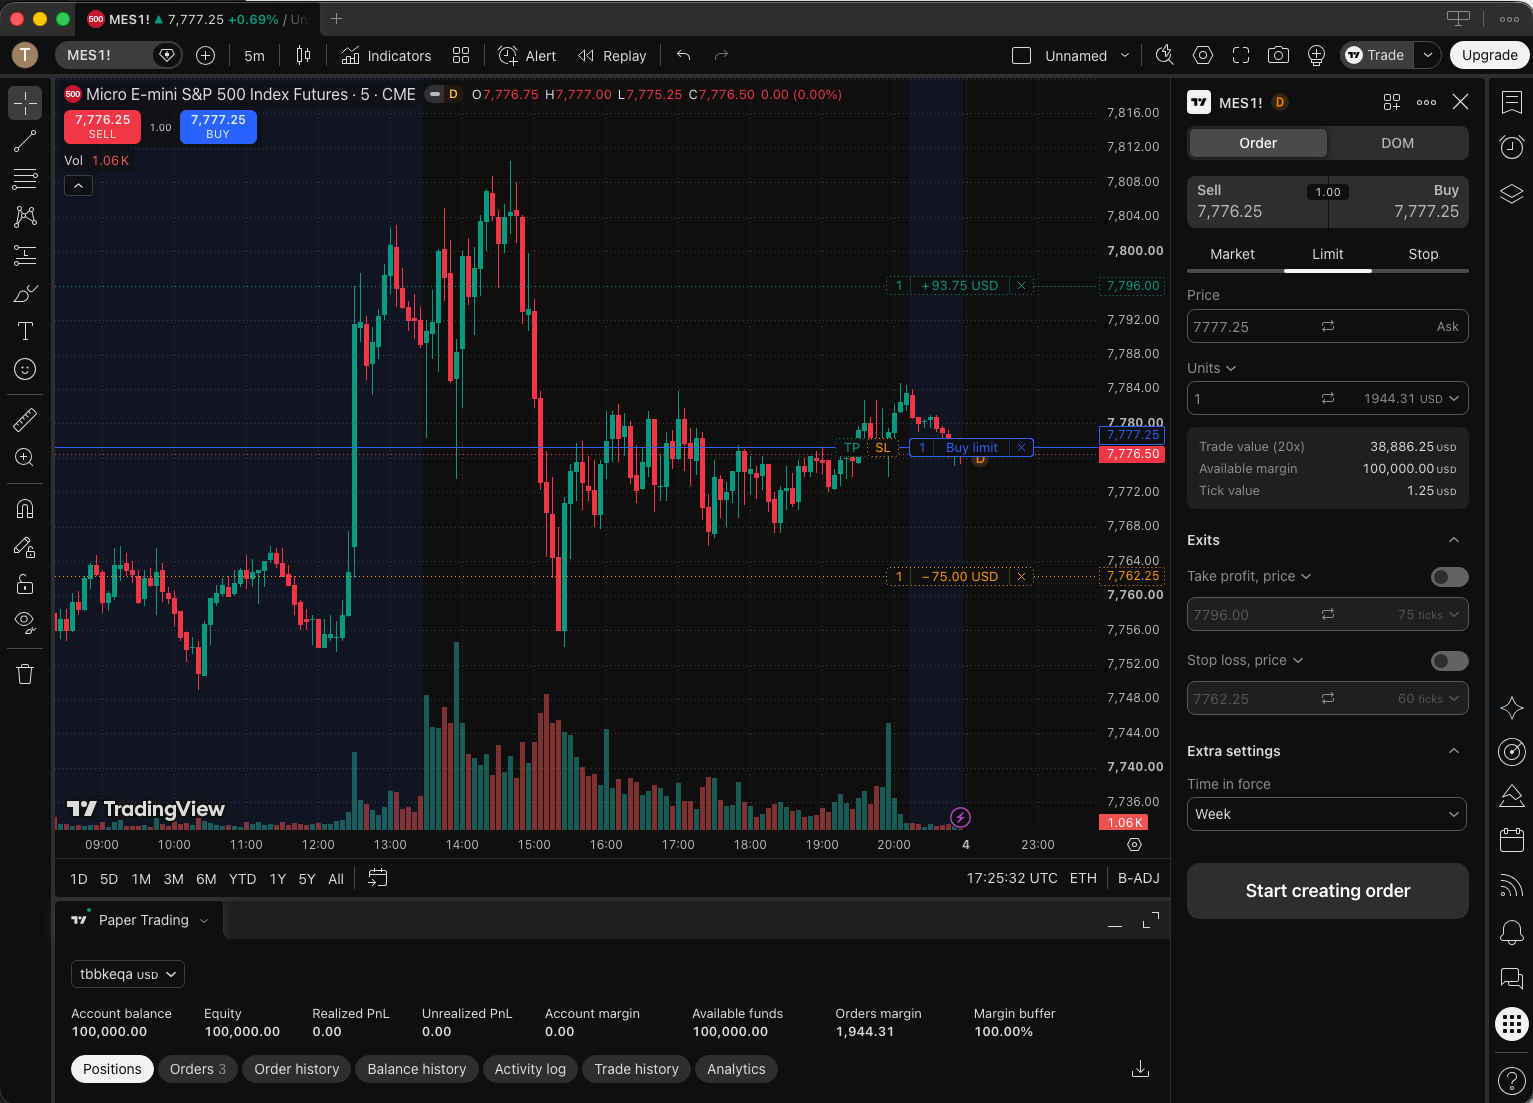
Task: Take a chart snapshot with camera icon
Action: pyautogui.click(x=1278, y=55)
